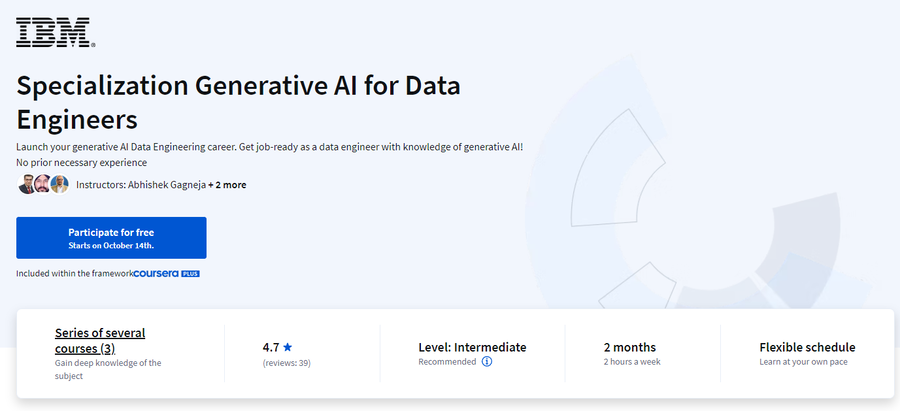Click the 2 months duration text
The width and height of the screenshot is (900, 411).
pos(630,347)
